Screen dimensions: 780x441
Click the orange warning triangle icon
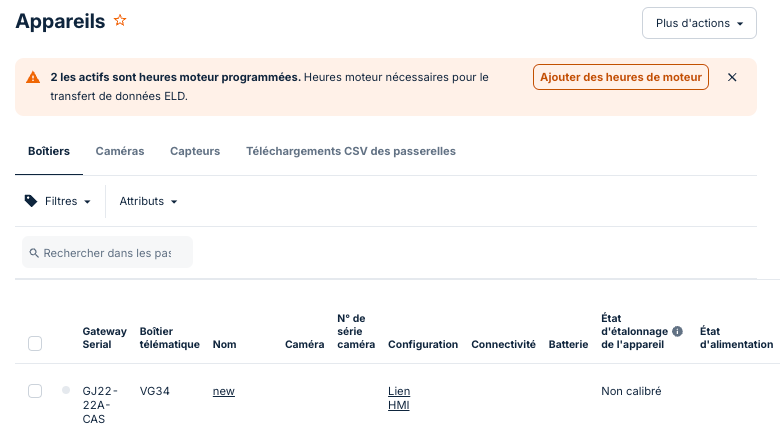pos(33,78)
